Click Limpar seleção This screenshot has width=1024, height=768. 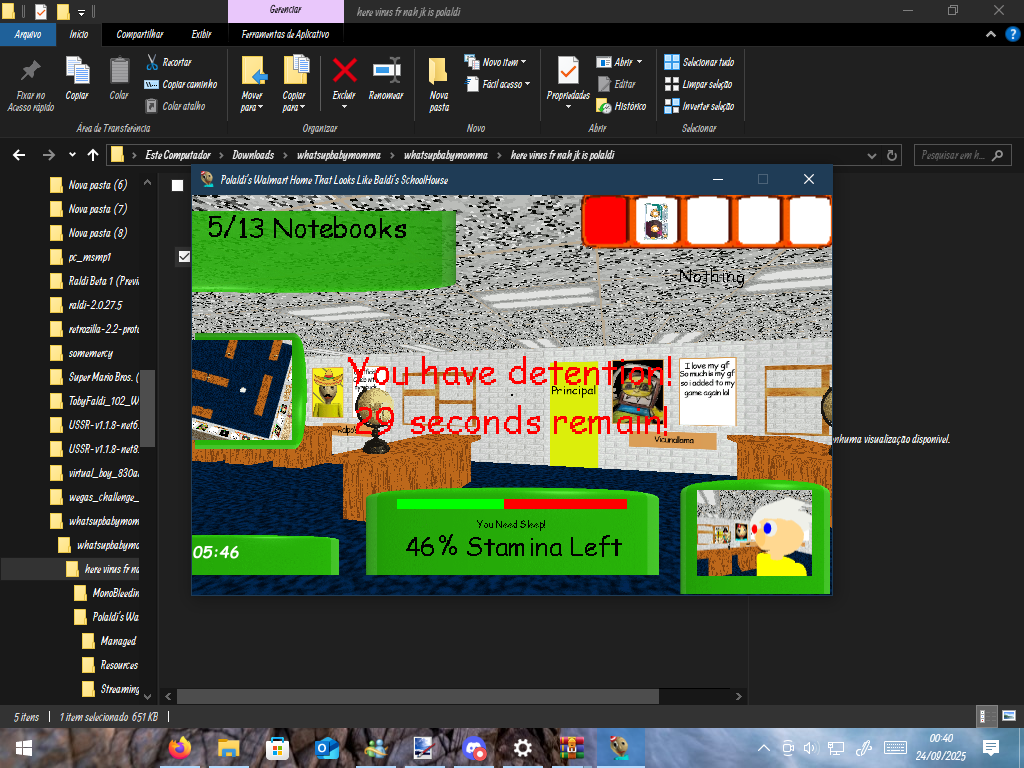[x=697, y=84]
